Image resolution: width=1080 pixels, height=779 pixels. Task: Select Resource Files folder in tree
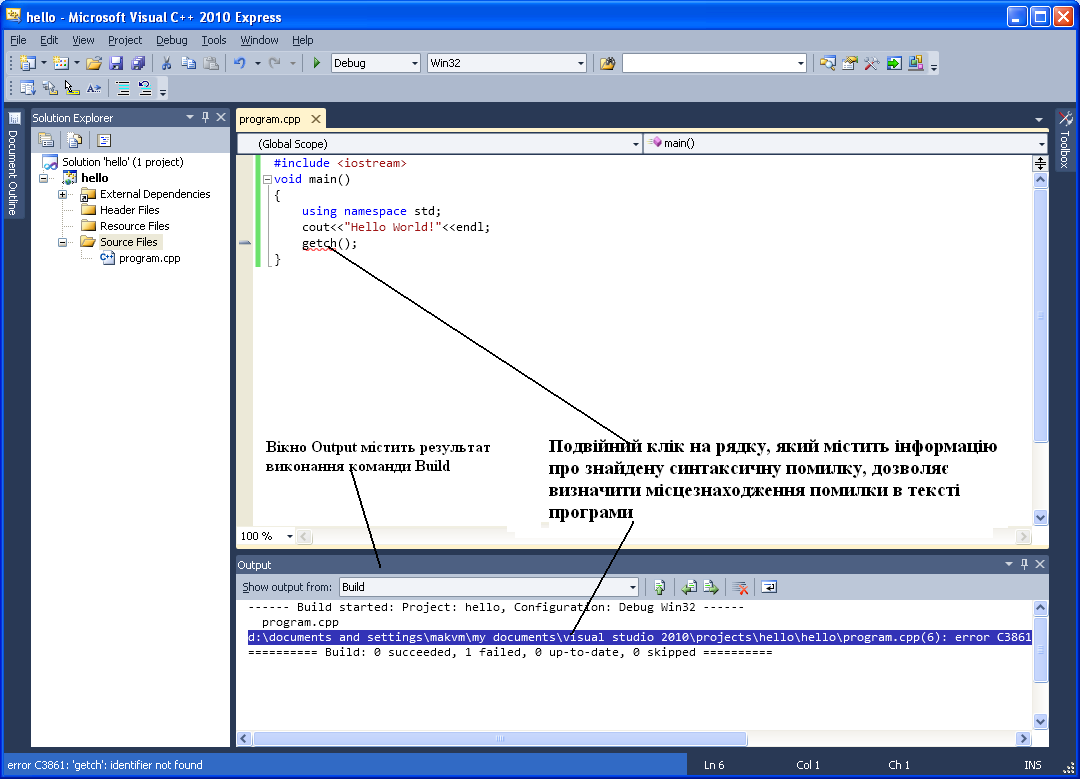tap(134, 226)
